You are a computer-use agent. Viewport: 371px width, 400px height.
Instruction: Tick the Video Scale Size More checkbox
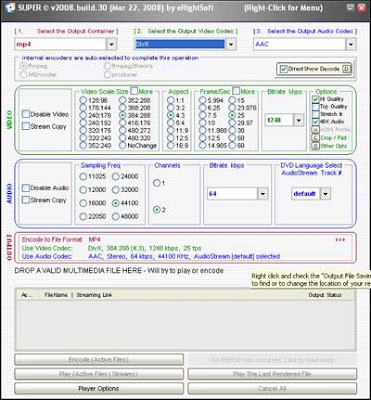pyautogui.click(x=134, y=91)
